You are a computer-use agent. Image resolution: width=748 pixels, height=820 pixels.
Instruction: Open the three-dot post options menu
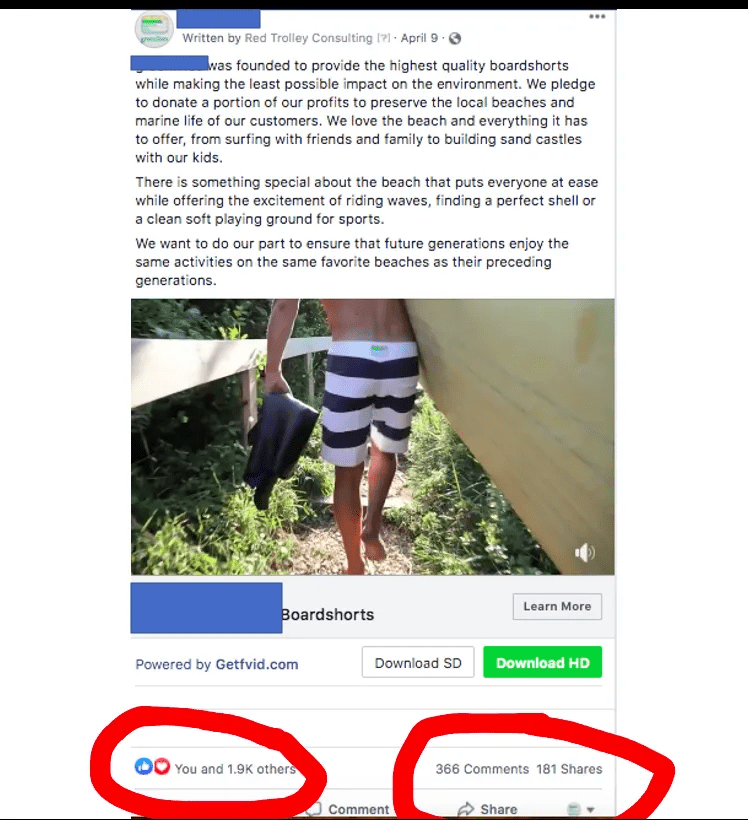pyautogui.click(x=597, y=17)
